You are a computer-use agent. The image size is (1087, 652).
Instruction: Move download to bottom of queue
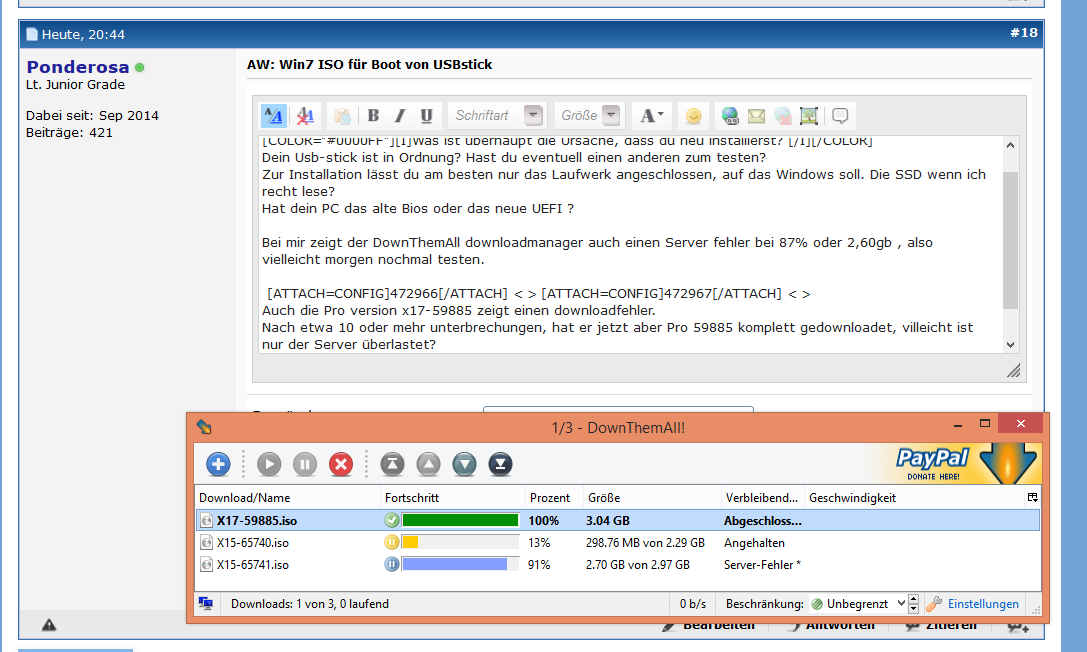tap(500, 464)
